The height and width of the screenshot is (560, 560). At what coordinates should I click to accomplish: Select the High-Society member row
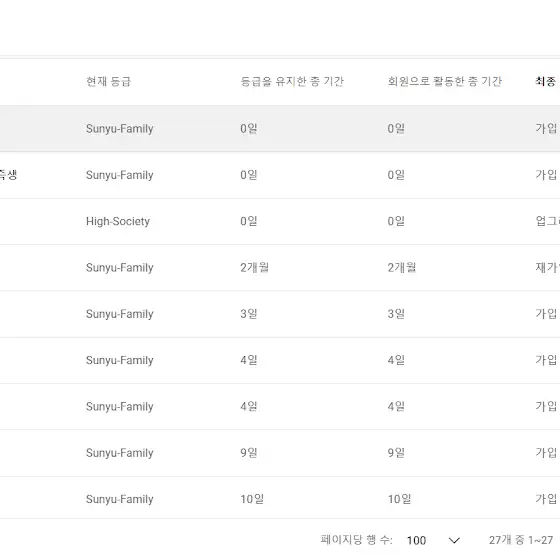point(280,221)
